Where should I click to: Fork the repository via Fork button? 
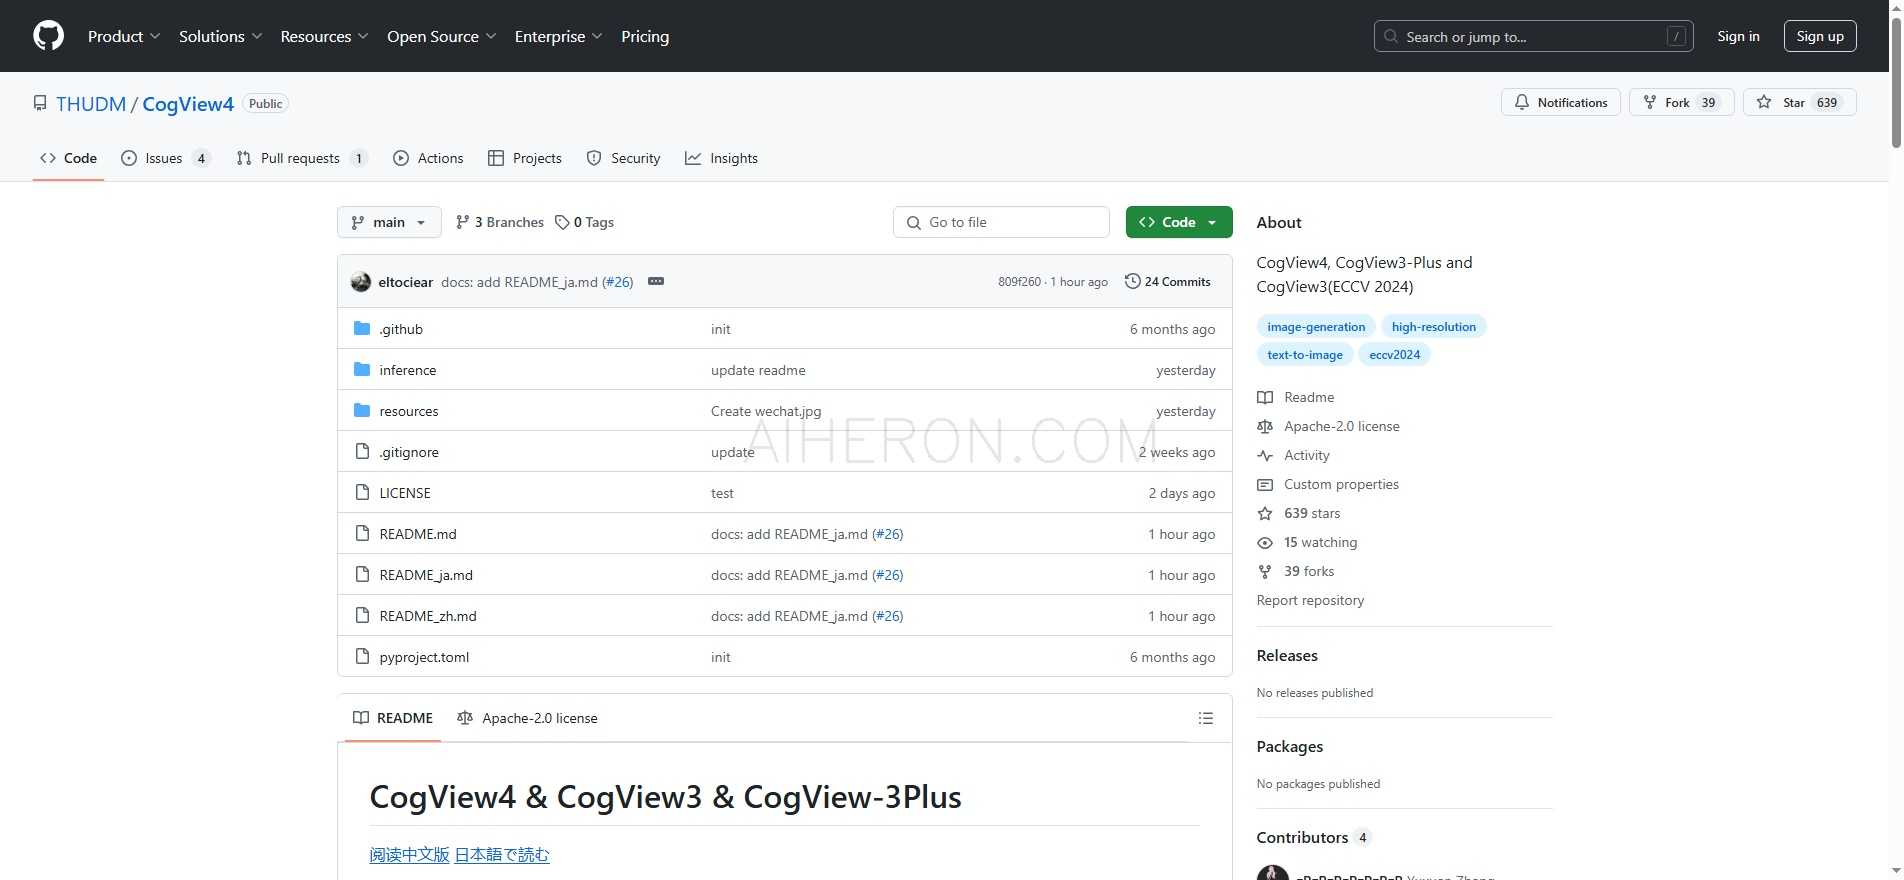(x=1681, y=102)
